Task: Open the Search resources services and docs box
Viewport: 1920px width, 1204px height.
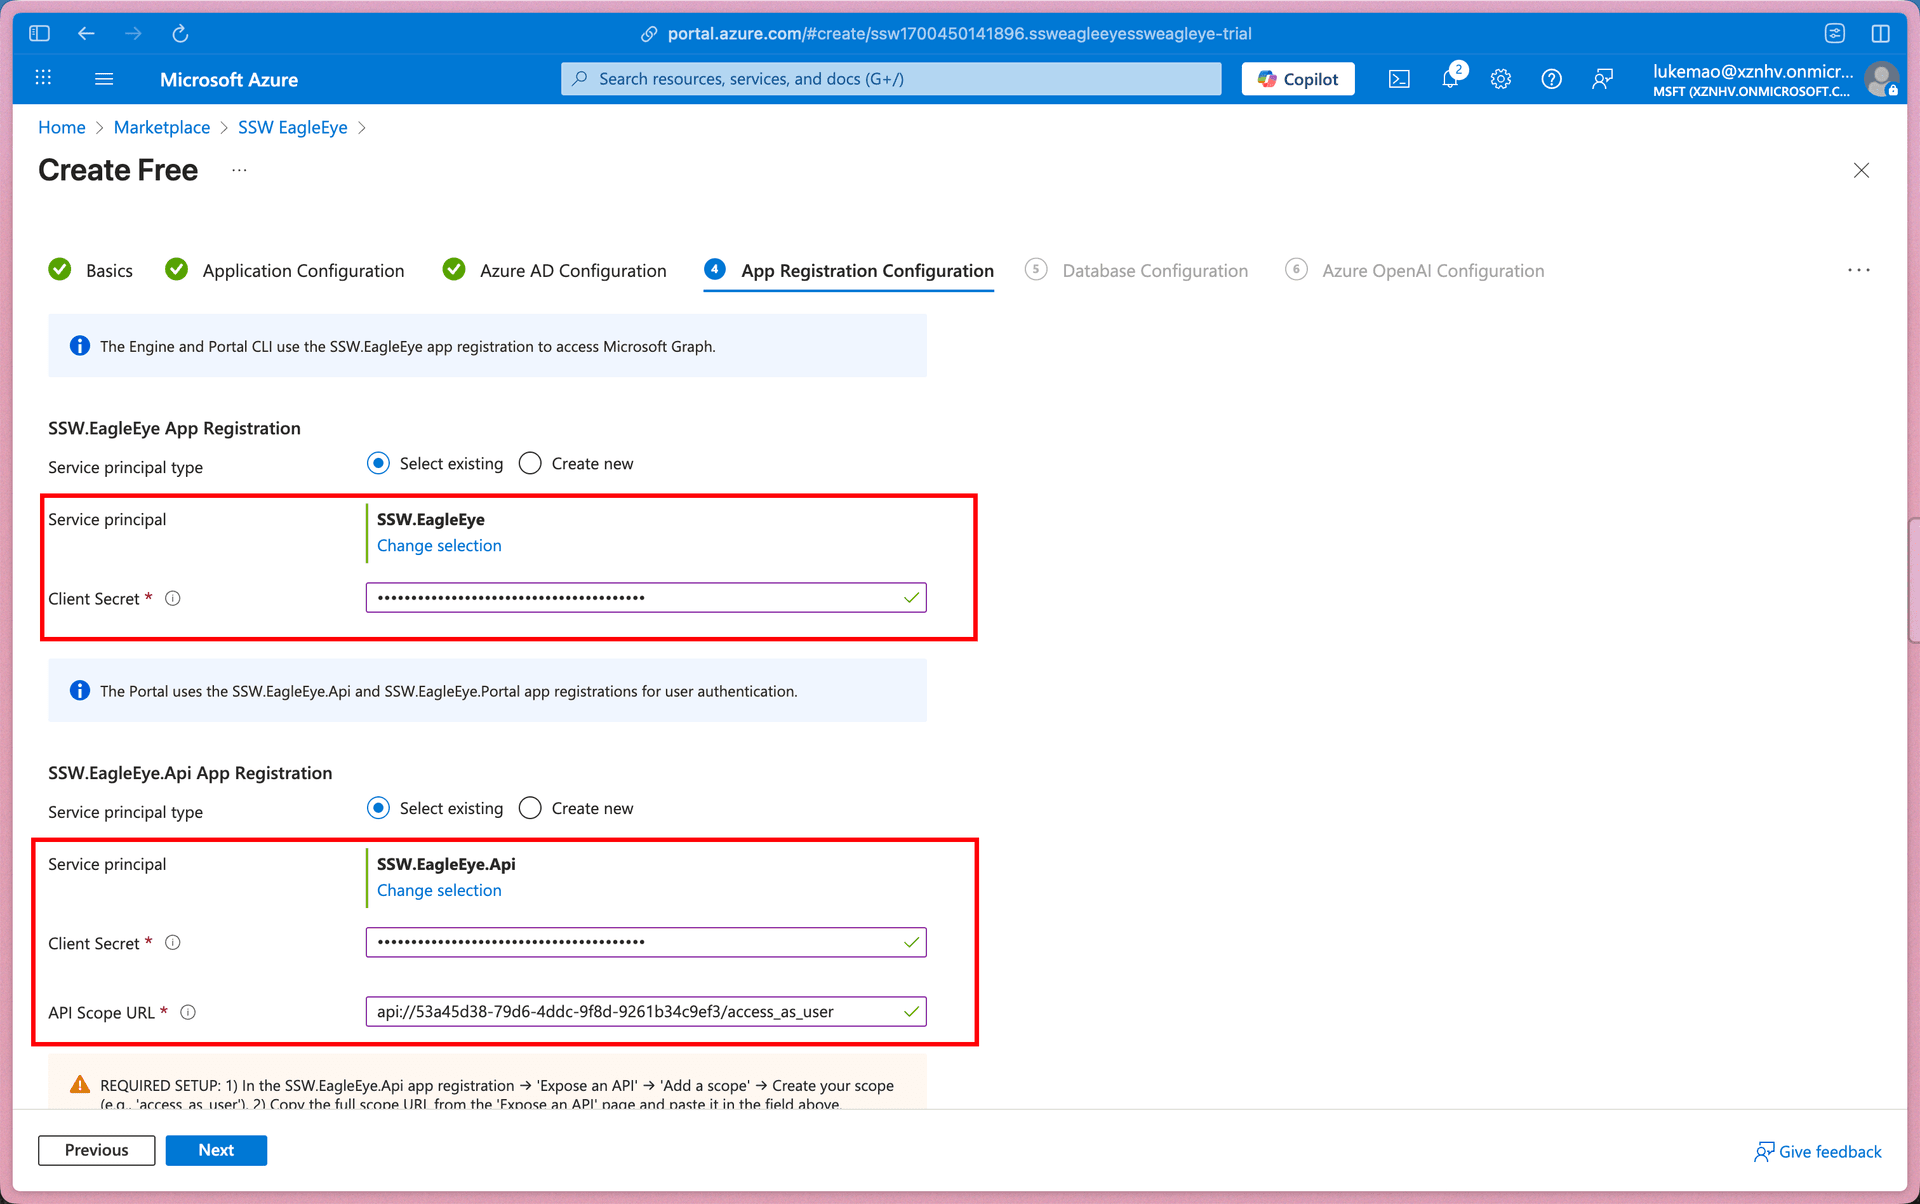Action: click(890, 78)
